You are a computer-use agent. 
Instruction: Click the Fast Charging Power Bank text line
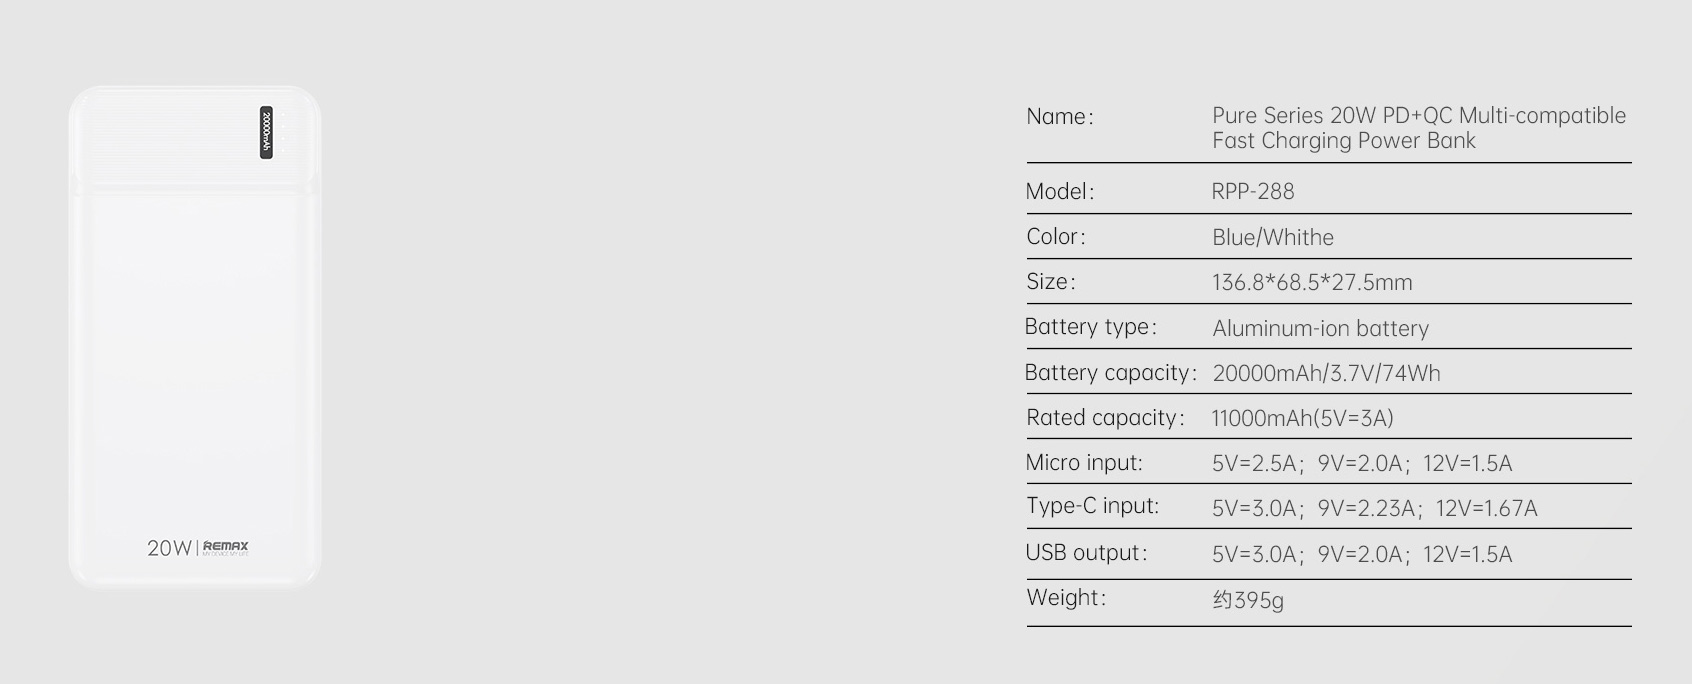[x=1344, y=141]
